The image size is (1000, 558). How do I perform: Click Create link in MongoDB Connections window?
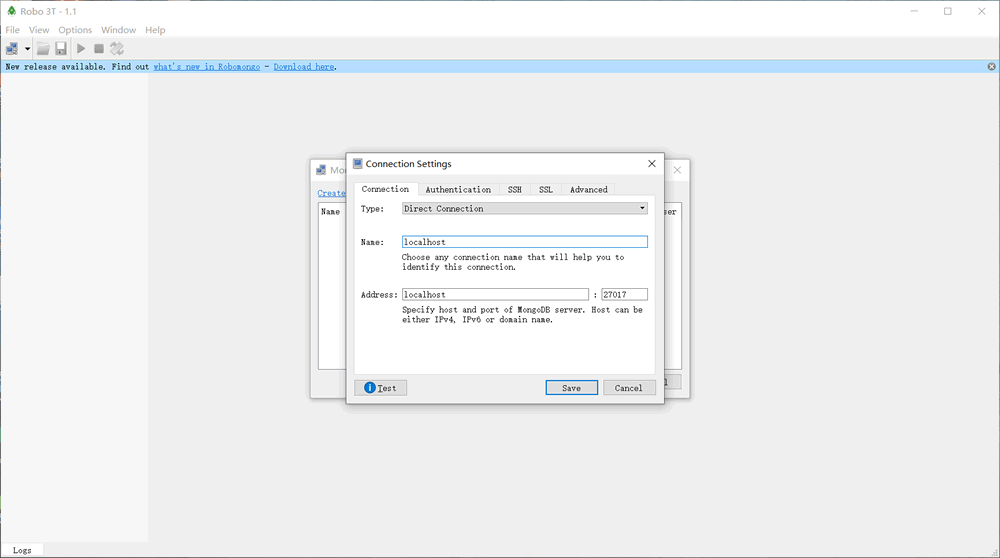[x=332, y=193]
